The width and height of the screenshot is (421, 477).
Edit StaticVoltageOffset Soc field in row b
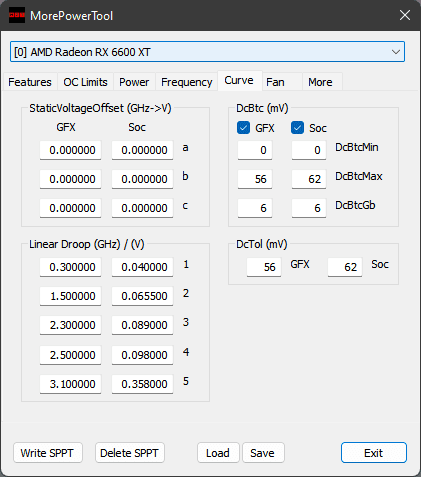pyautogui.click(x=142, y=179)
